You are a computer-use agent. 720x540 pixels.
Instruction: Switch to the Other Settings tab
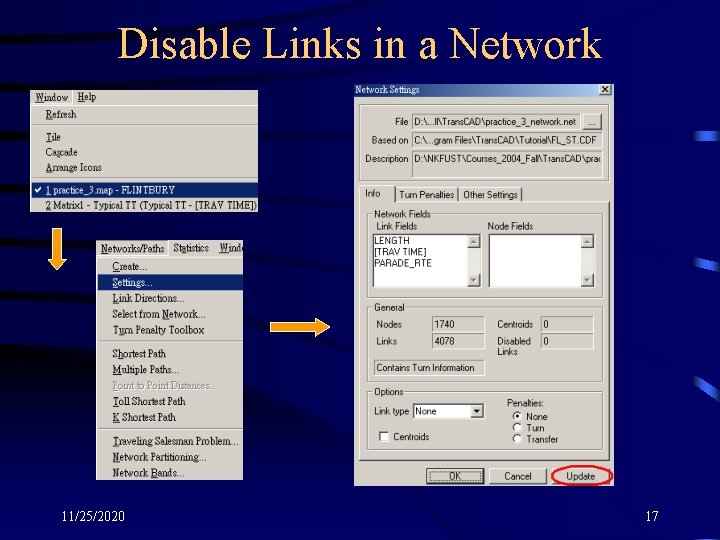[x=490, y=195]
